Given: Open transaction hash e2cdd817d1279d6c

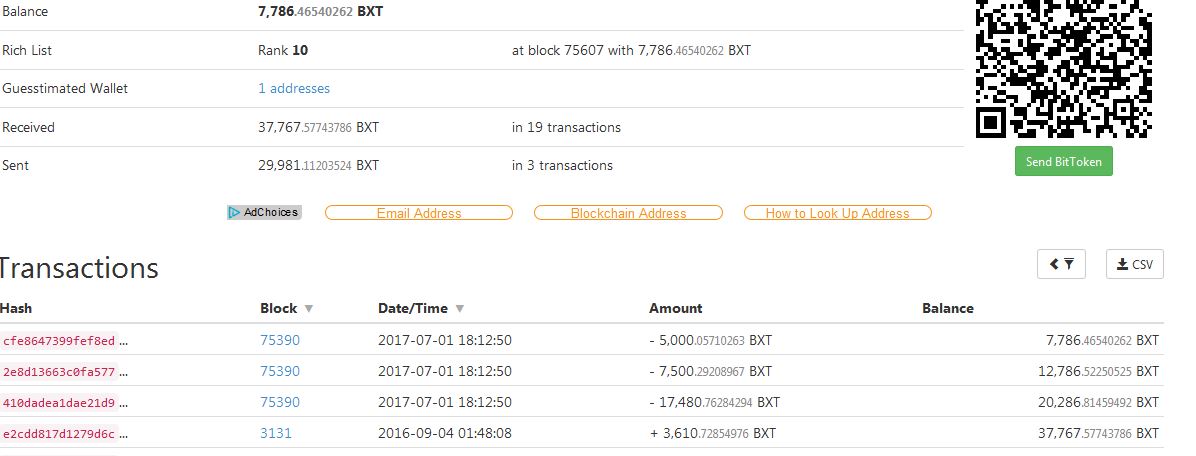Looking at the screenshot, I should pyautogui.click(x=59, y=433).
